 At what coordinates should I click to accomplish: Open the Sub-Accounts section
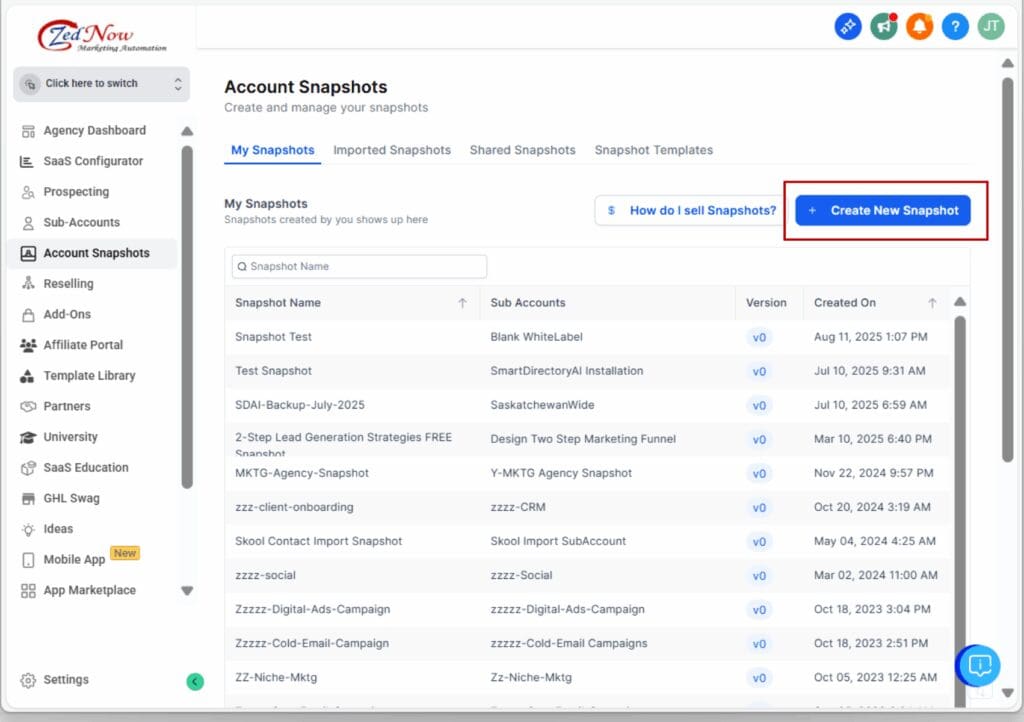tap(86, 222)
